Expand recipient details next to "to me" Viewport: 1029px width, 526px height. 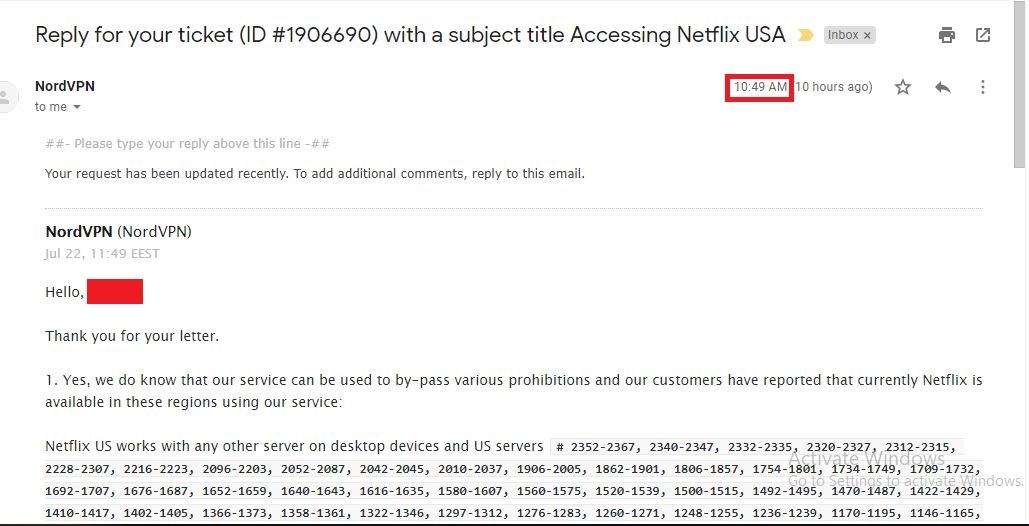(76, 107)
